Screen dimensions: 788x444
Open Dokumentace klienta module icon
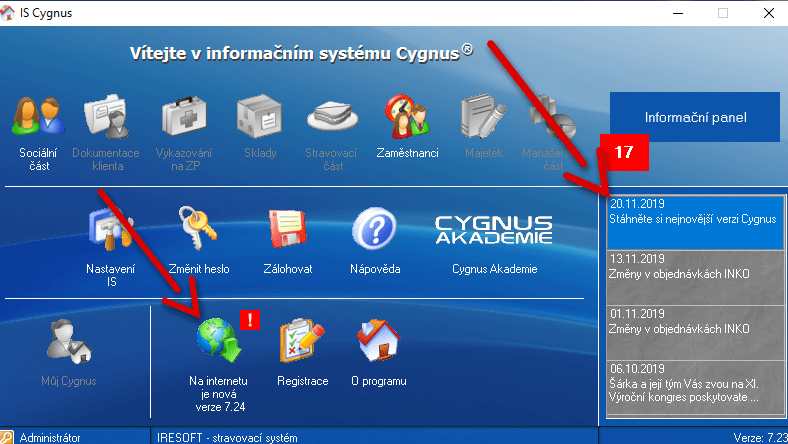[x=107, y=116]
